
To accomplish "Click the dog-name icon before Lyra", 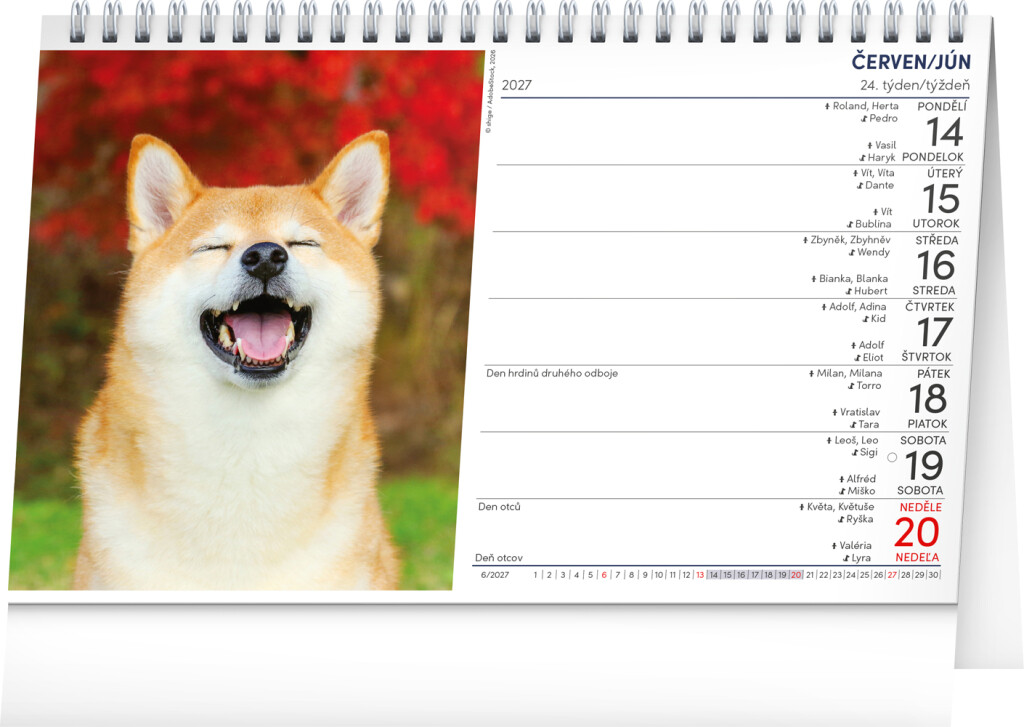I will [x=846, y=558].
